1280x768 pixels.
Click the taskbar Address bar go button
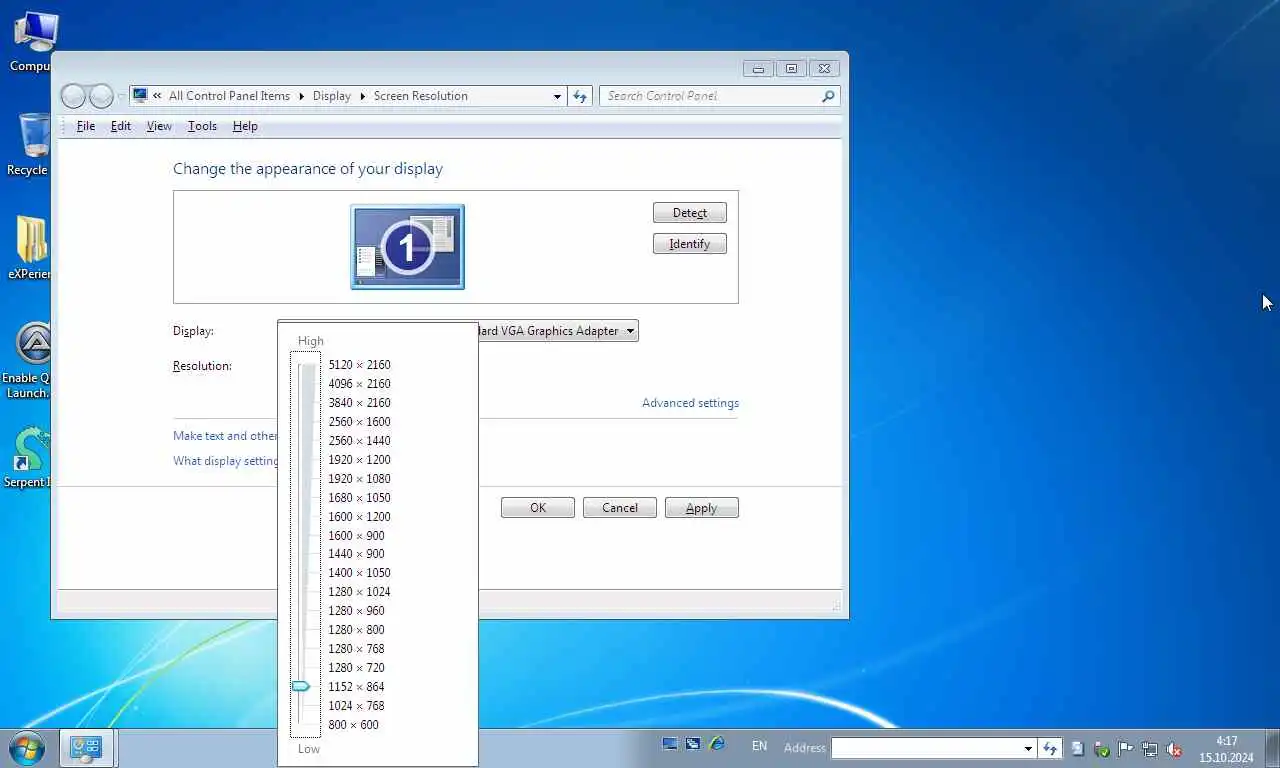(x=1050, y=748)
